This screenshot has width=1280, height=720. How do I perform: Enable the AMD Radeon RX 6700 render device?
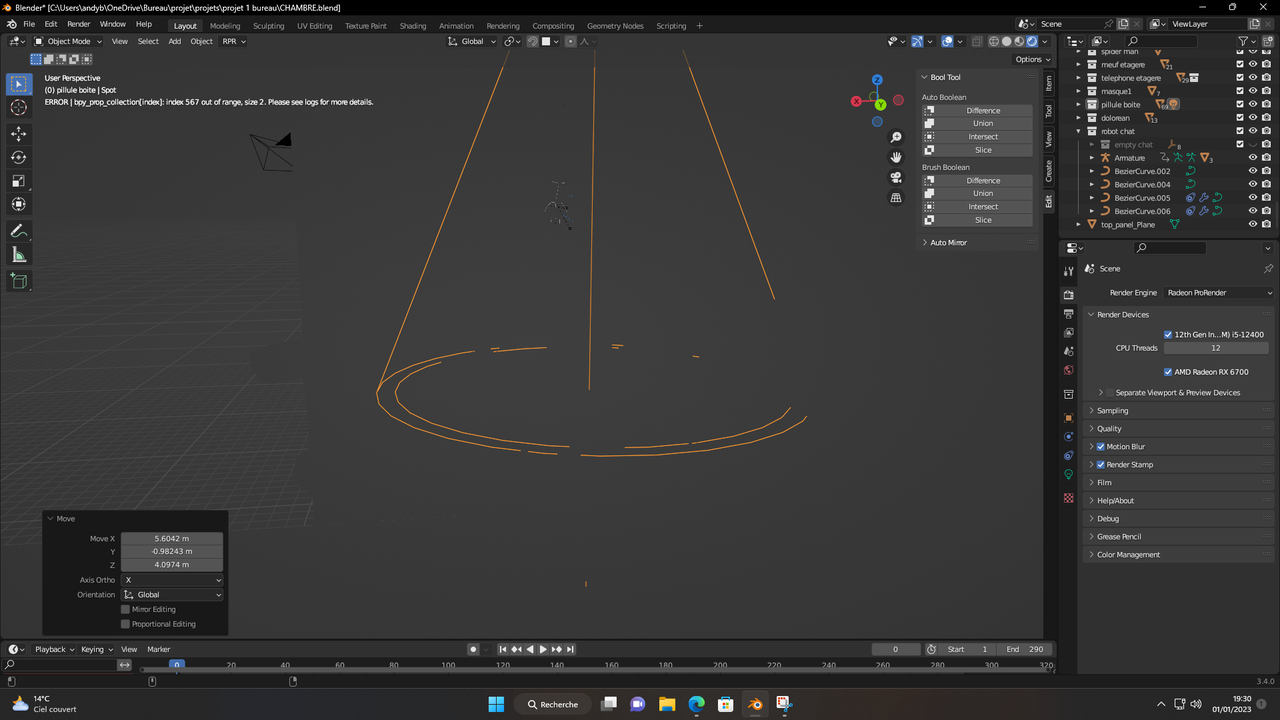coord(1167,371)
